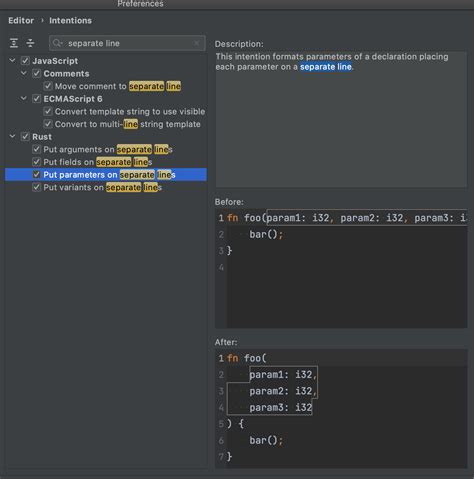
Task: Click the Before preview's fn foo line
Action: (x=347, y=218)
